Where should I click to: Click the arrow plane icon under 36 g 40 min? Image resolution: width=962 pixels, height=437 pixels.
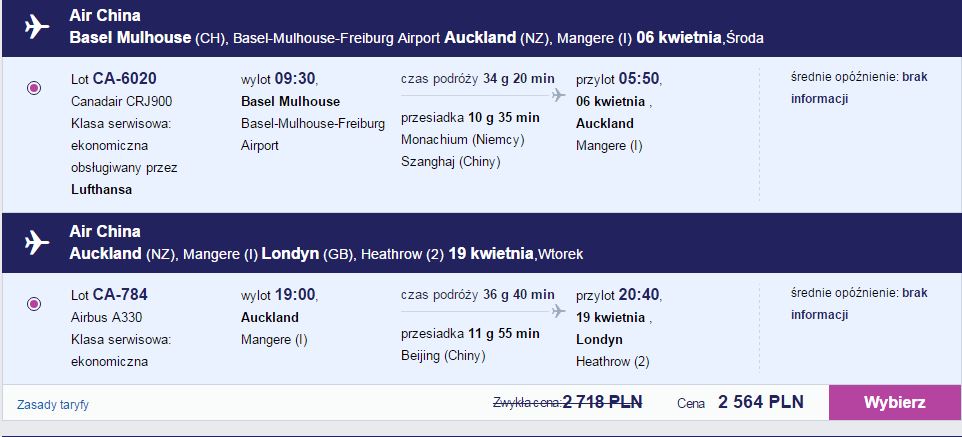pos(558,311)
